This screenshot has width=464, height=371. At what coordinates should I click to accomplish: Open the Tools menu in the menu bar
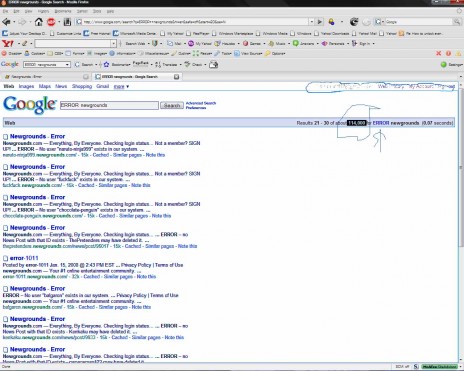[97, 11]
